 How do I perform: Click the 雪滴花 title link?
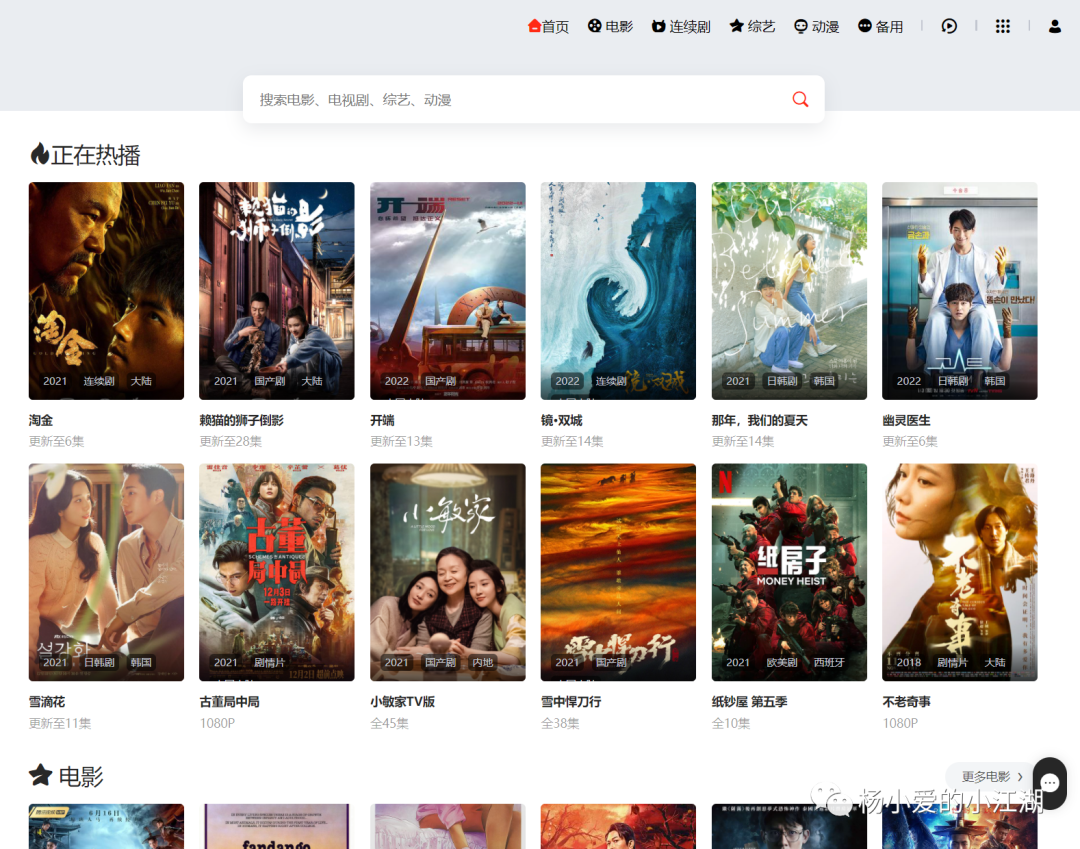tap(47, 702)
